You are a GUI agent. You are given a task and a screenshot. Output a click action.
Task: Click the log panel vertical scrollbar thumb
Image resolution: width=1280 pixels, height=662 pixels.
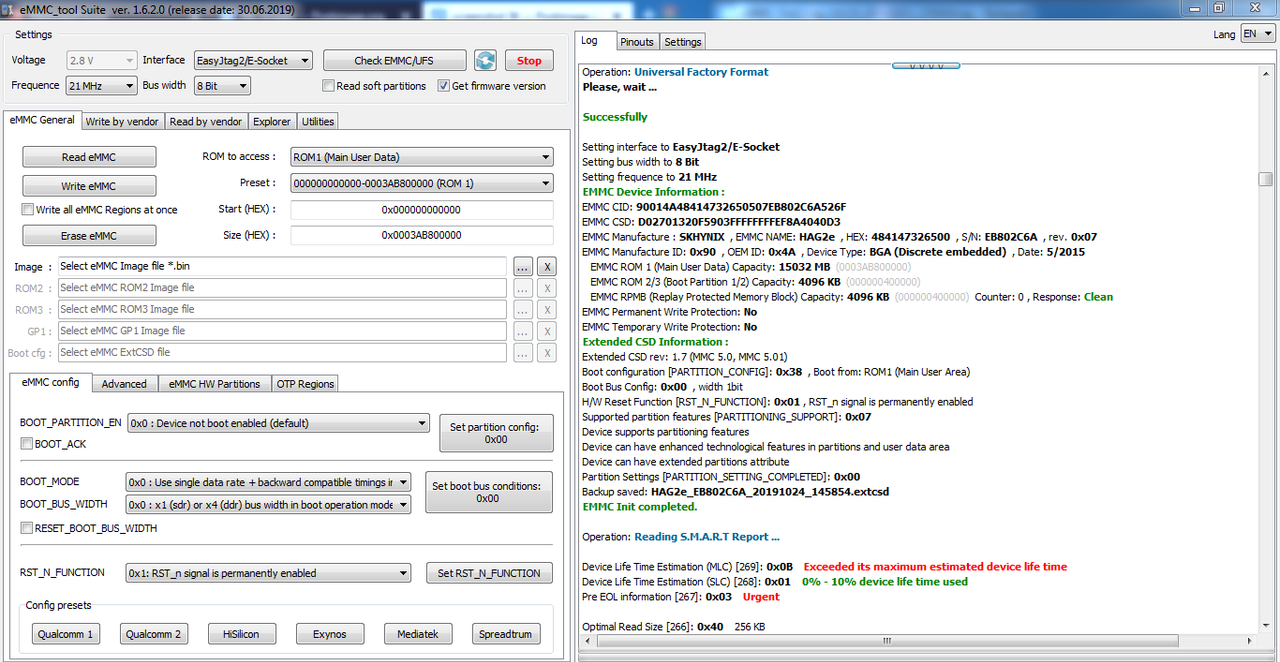point(1265,179)
